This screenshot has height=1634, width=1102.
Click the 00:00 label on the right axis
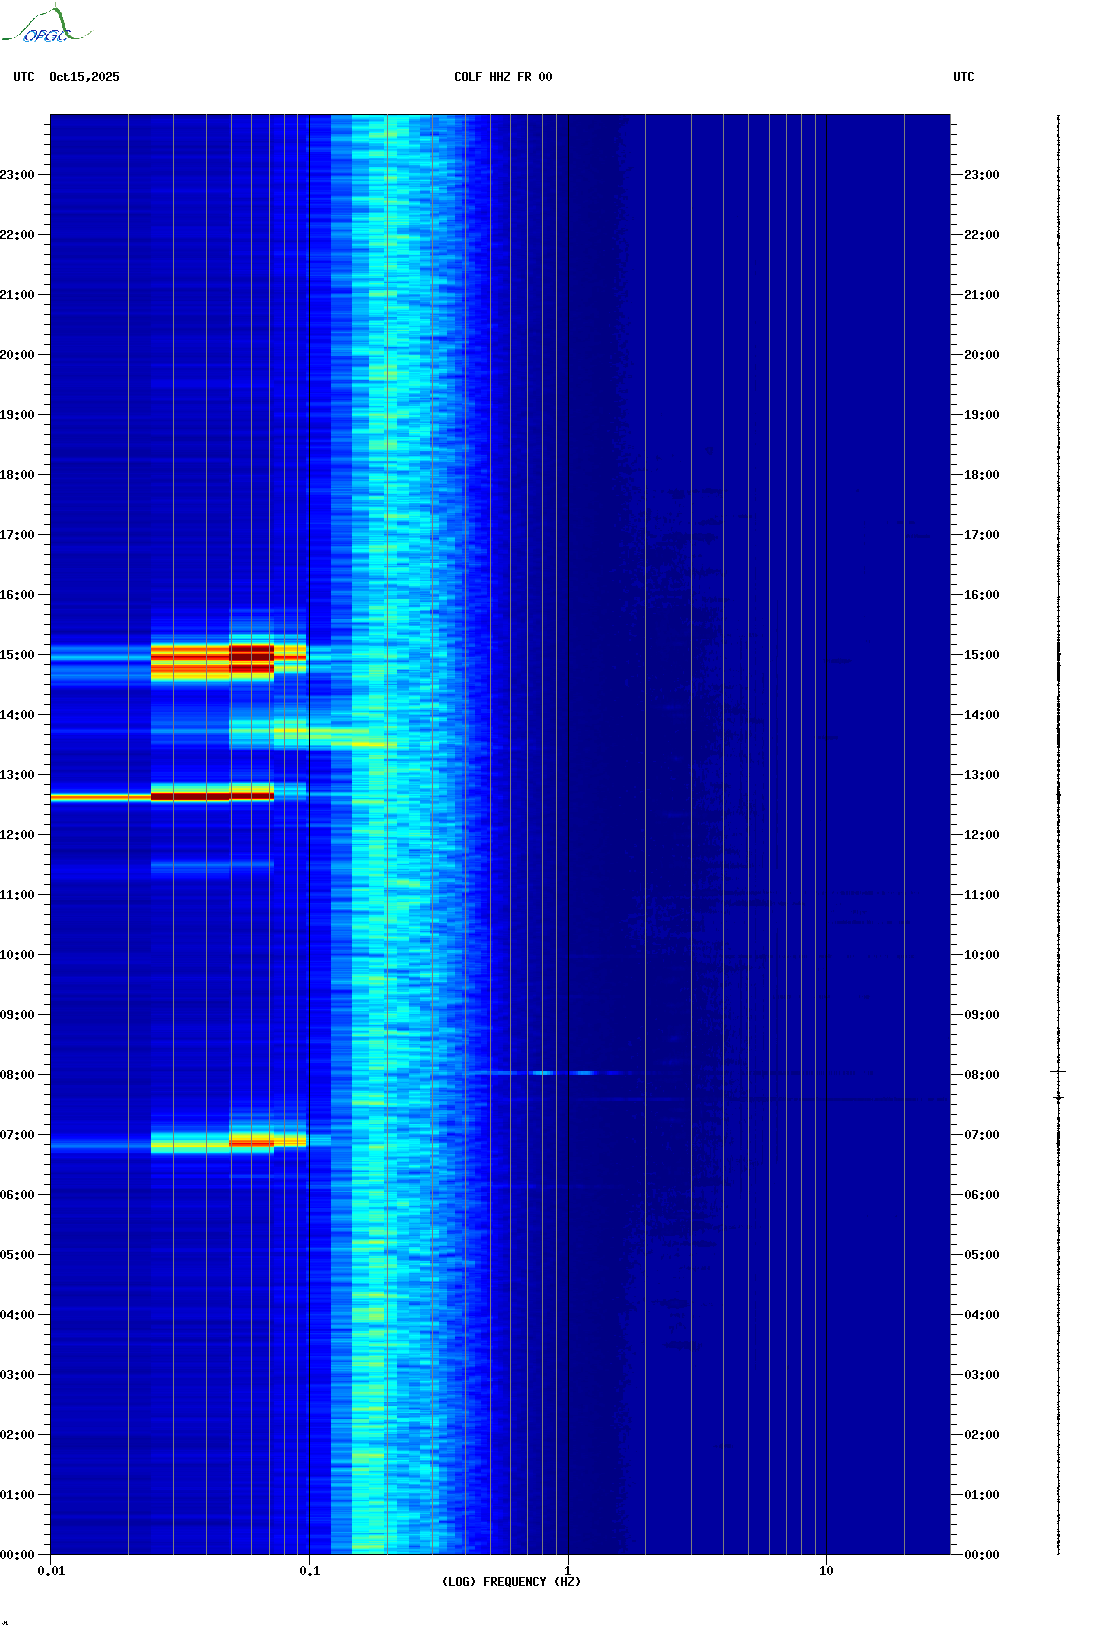tap(982, 1555)
